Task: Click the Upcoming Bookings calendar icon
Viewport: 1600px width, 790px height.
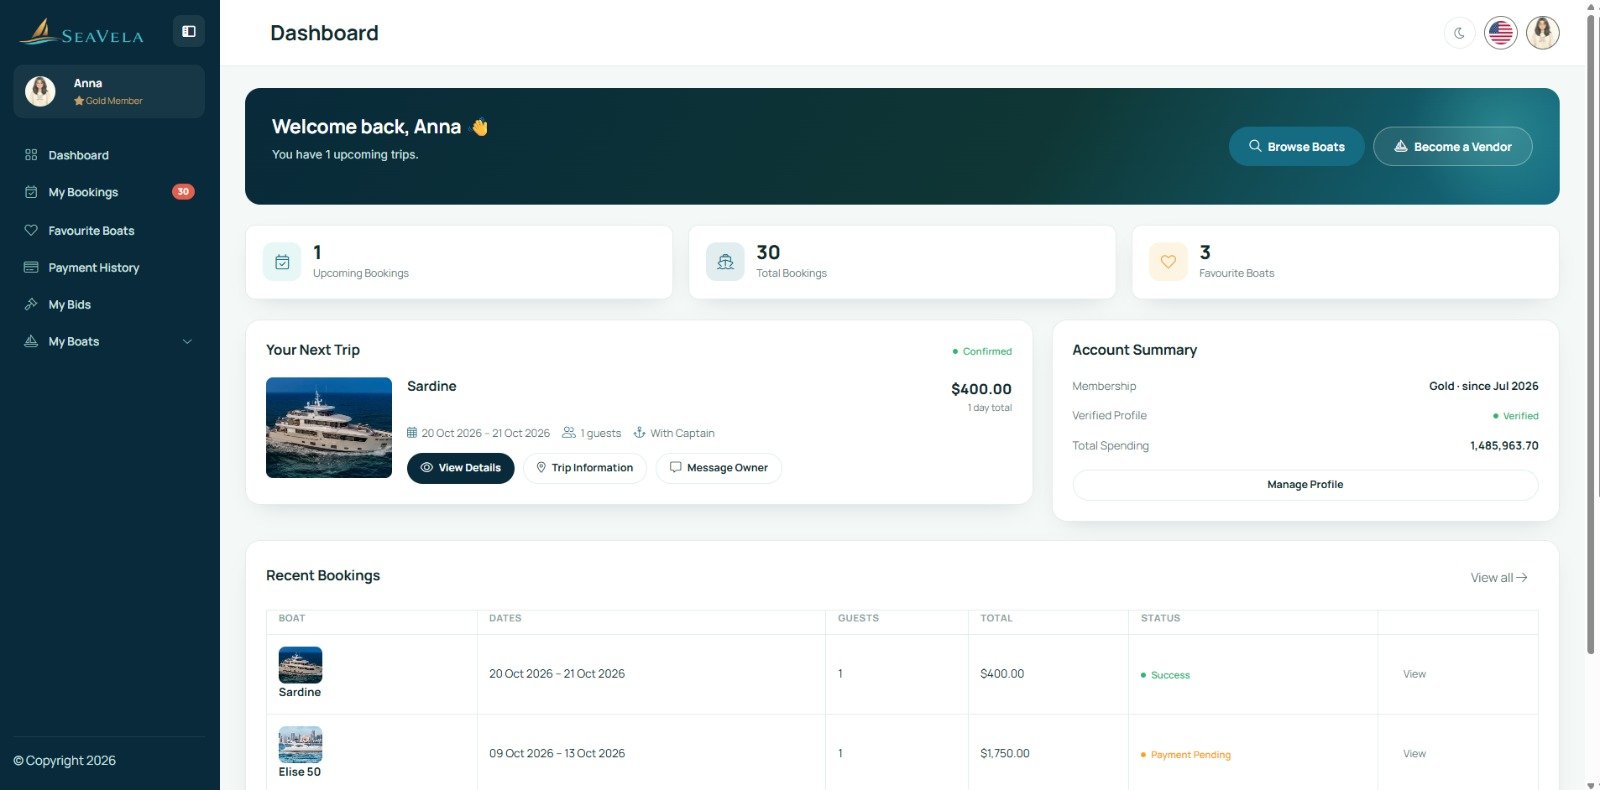Action: (x=282, y=262)
